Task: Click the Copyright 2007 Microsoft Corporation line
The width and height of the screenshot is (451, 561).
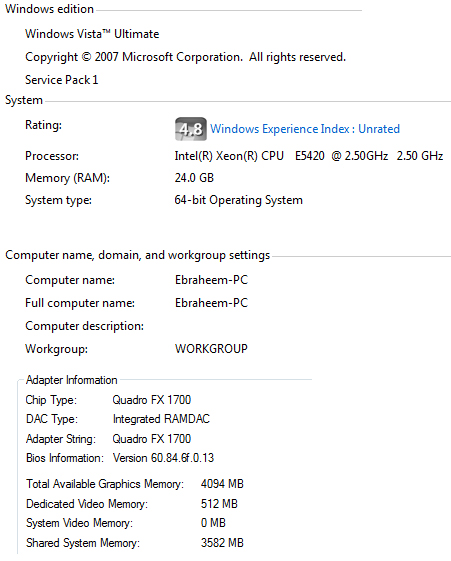Action: click(185, 57)
